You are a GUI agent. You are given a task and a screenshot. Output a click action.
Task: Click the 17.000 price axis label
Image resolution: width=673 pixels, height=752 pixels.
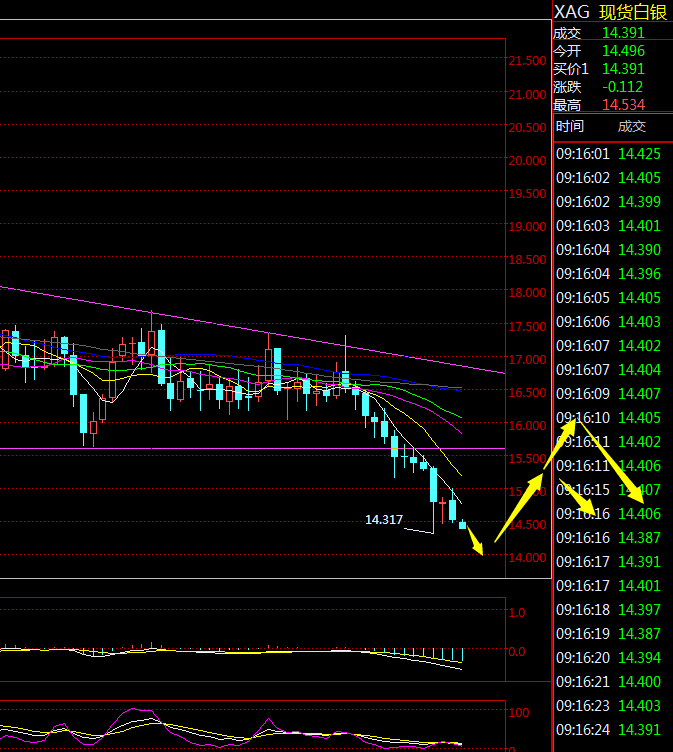click(527, 360)
